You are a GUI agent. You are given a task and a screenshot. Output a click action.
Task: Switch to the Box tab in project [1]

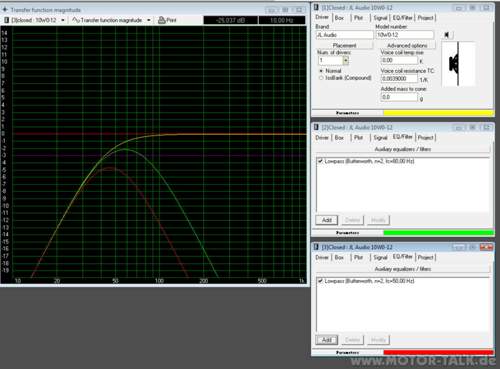pyautogui.click(x=339, y=18)
